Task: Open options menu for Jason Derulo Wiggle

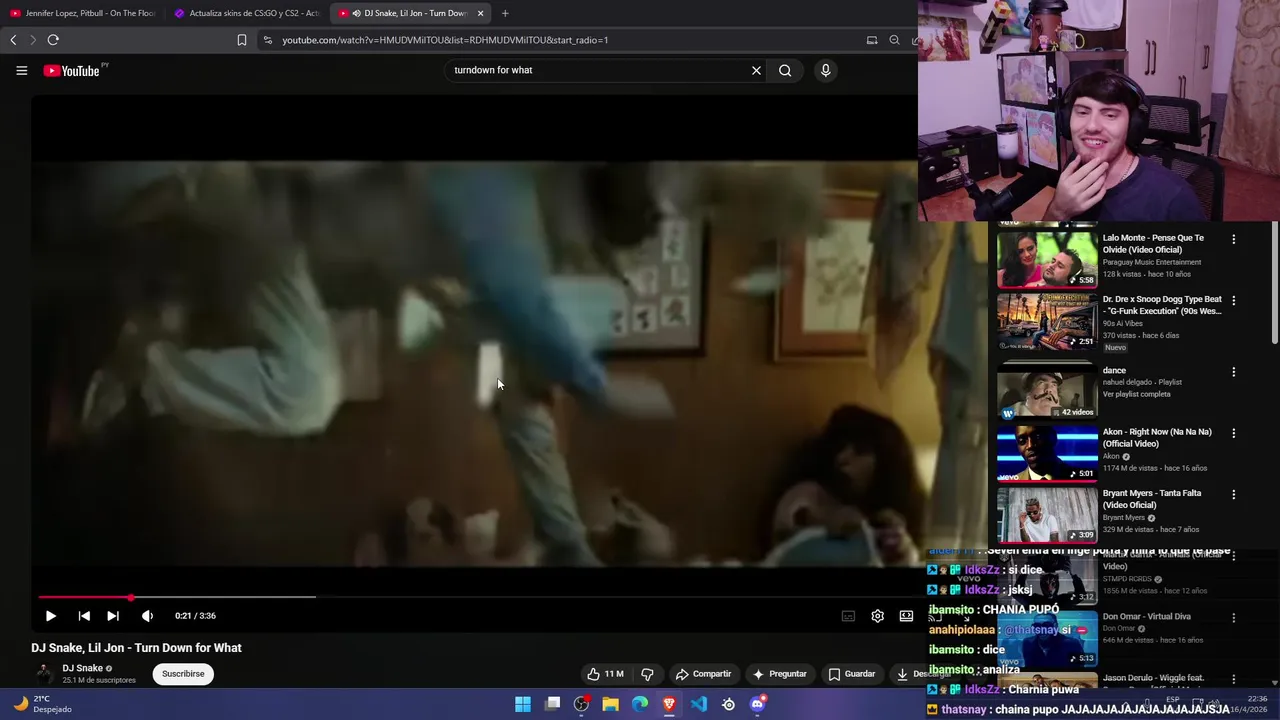Action: click(1233, 679)
